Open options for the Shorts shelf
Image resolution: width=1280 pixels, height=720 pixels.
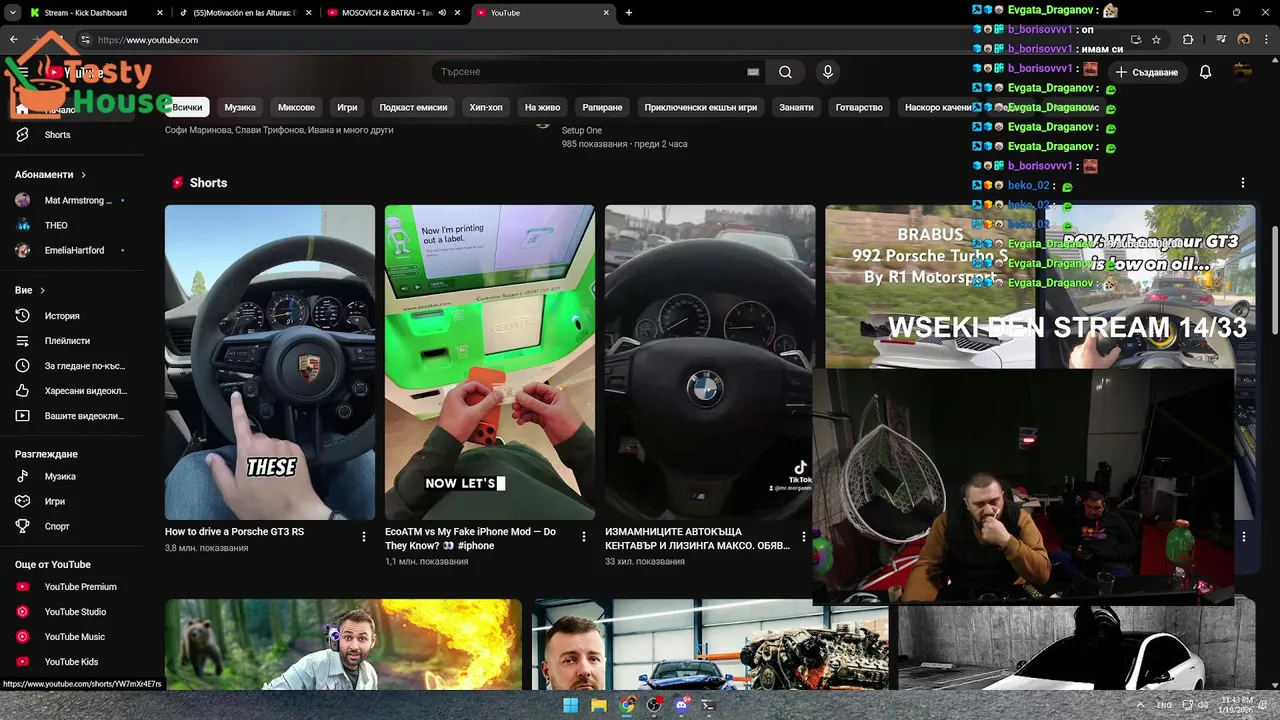(x=1243, y=183)
